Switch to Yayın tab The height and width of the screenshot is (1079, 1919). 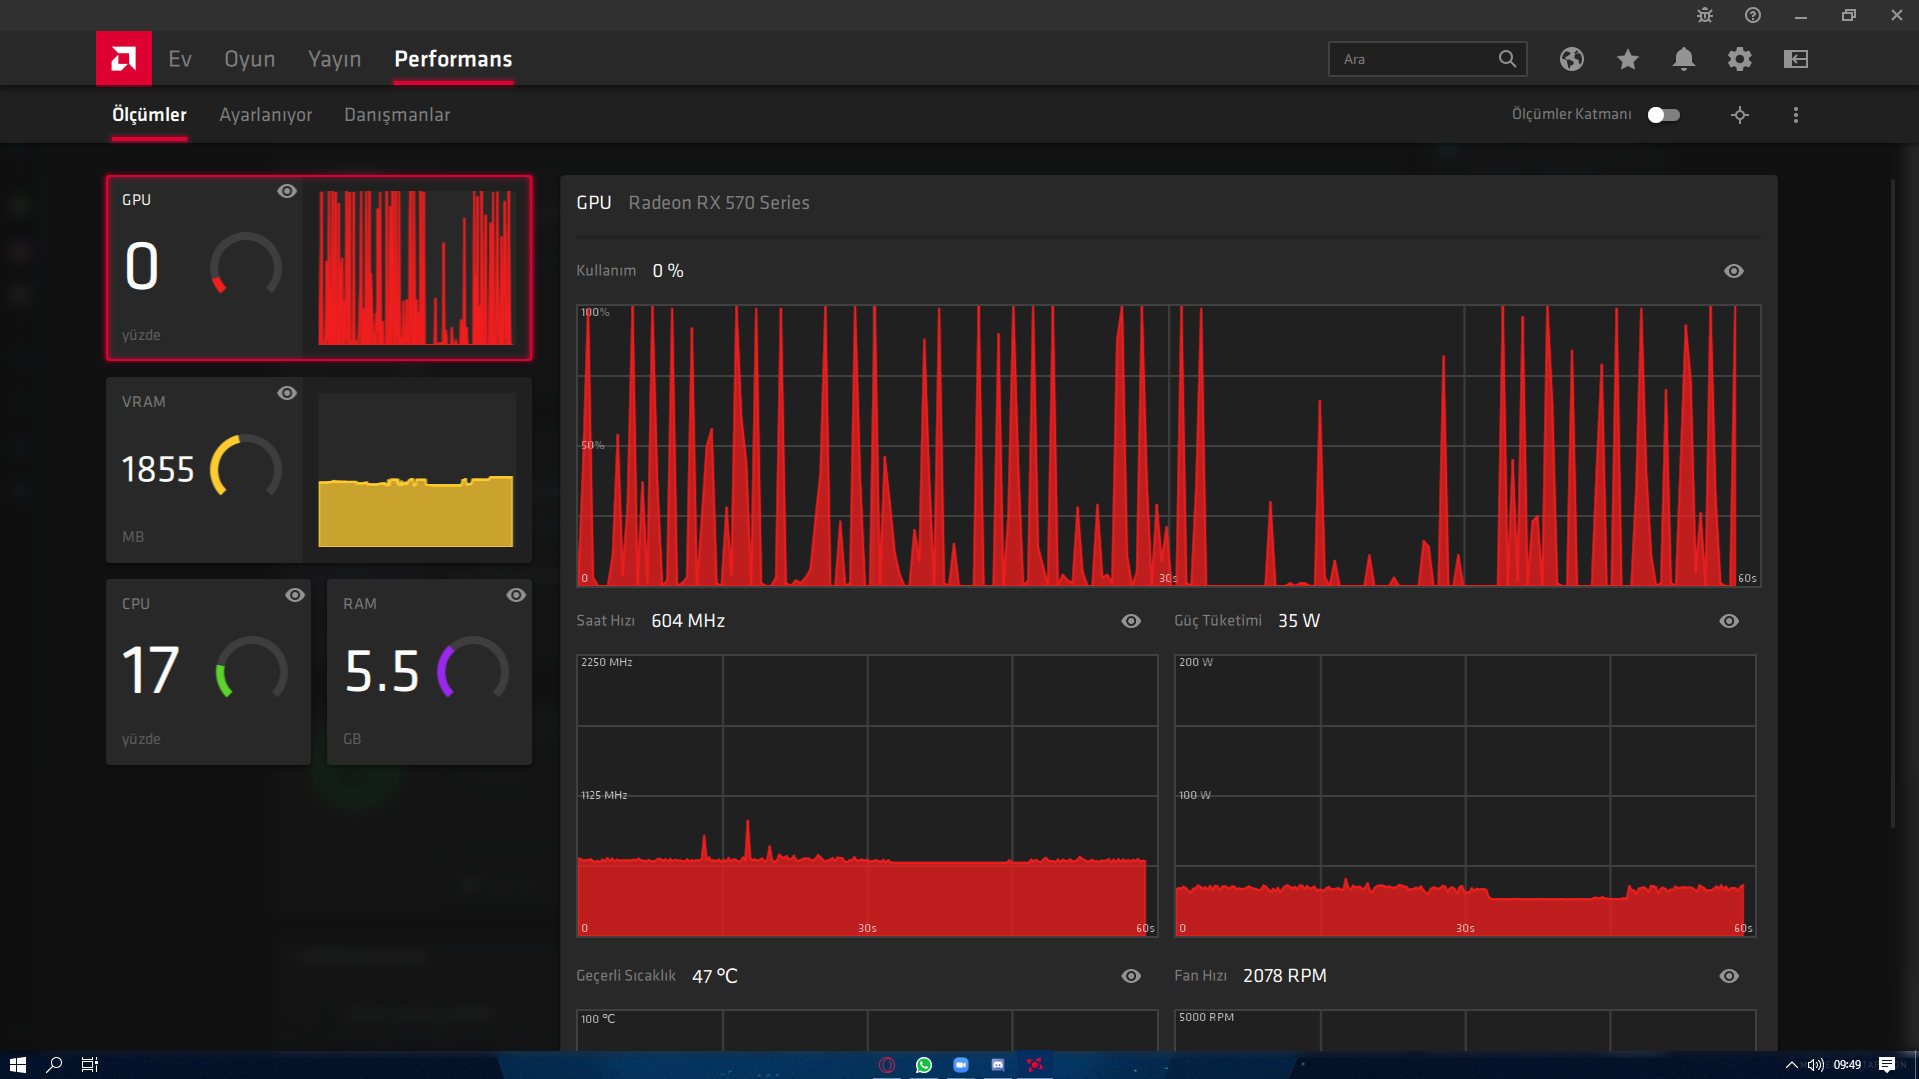point(334,59)
